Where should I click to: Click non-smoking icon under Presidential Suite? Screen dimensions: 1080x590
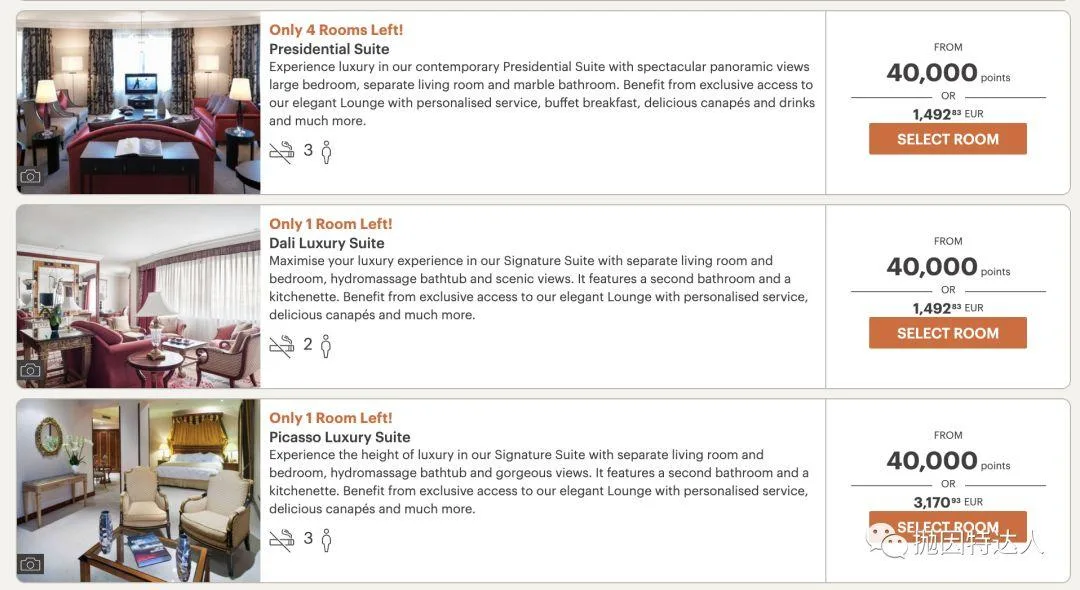(281, 152)
